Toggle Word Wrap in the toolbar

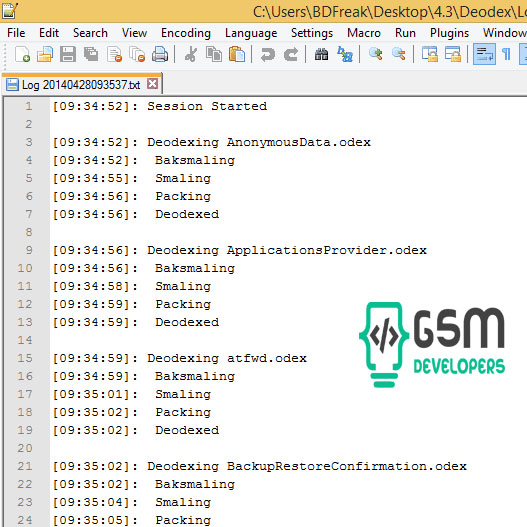[484, 54]
